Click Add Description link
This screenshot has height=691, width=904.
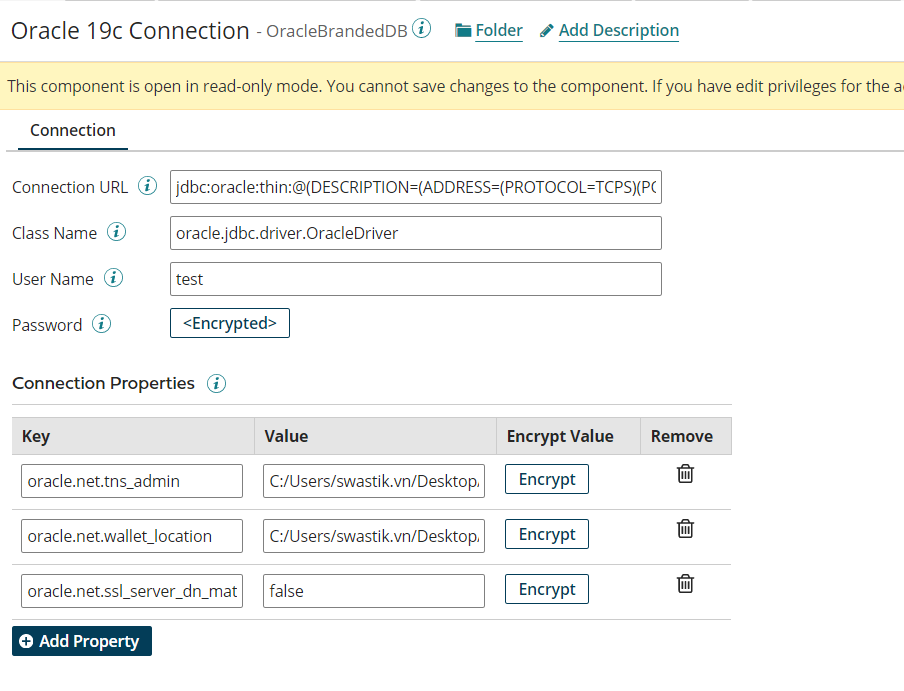[x=609, y=31]
